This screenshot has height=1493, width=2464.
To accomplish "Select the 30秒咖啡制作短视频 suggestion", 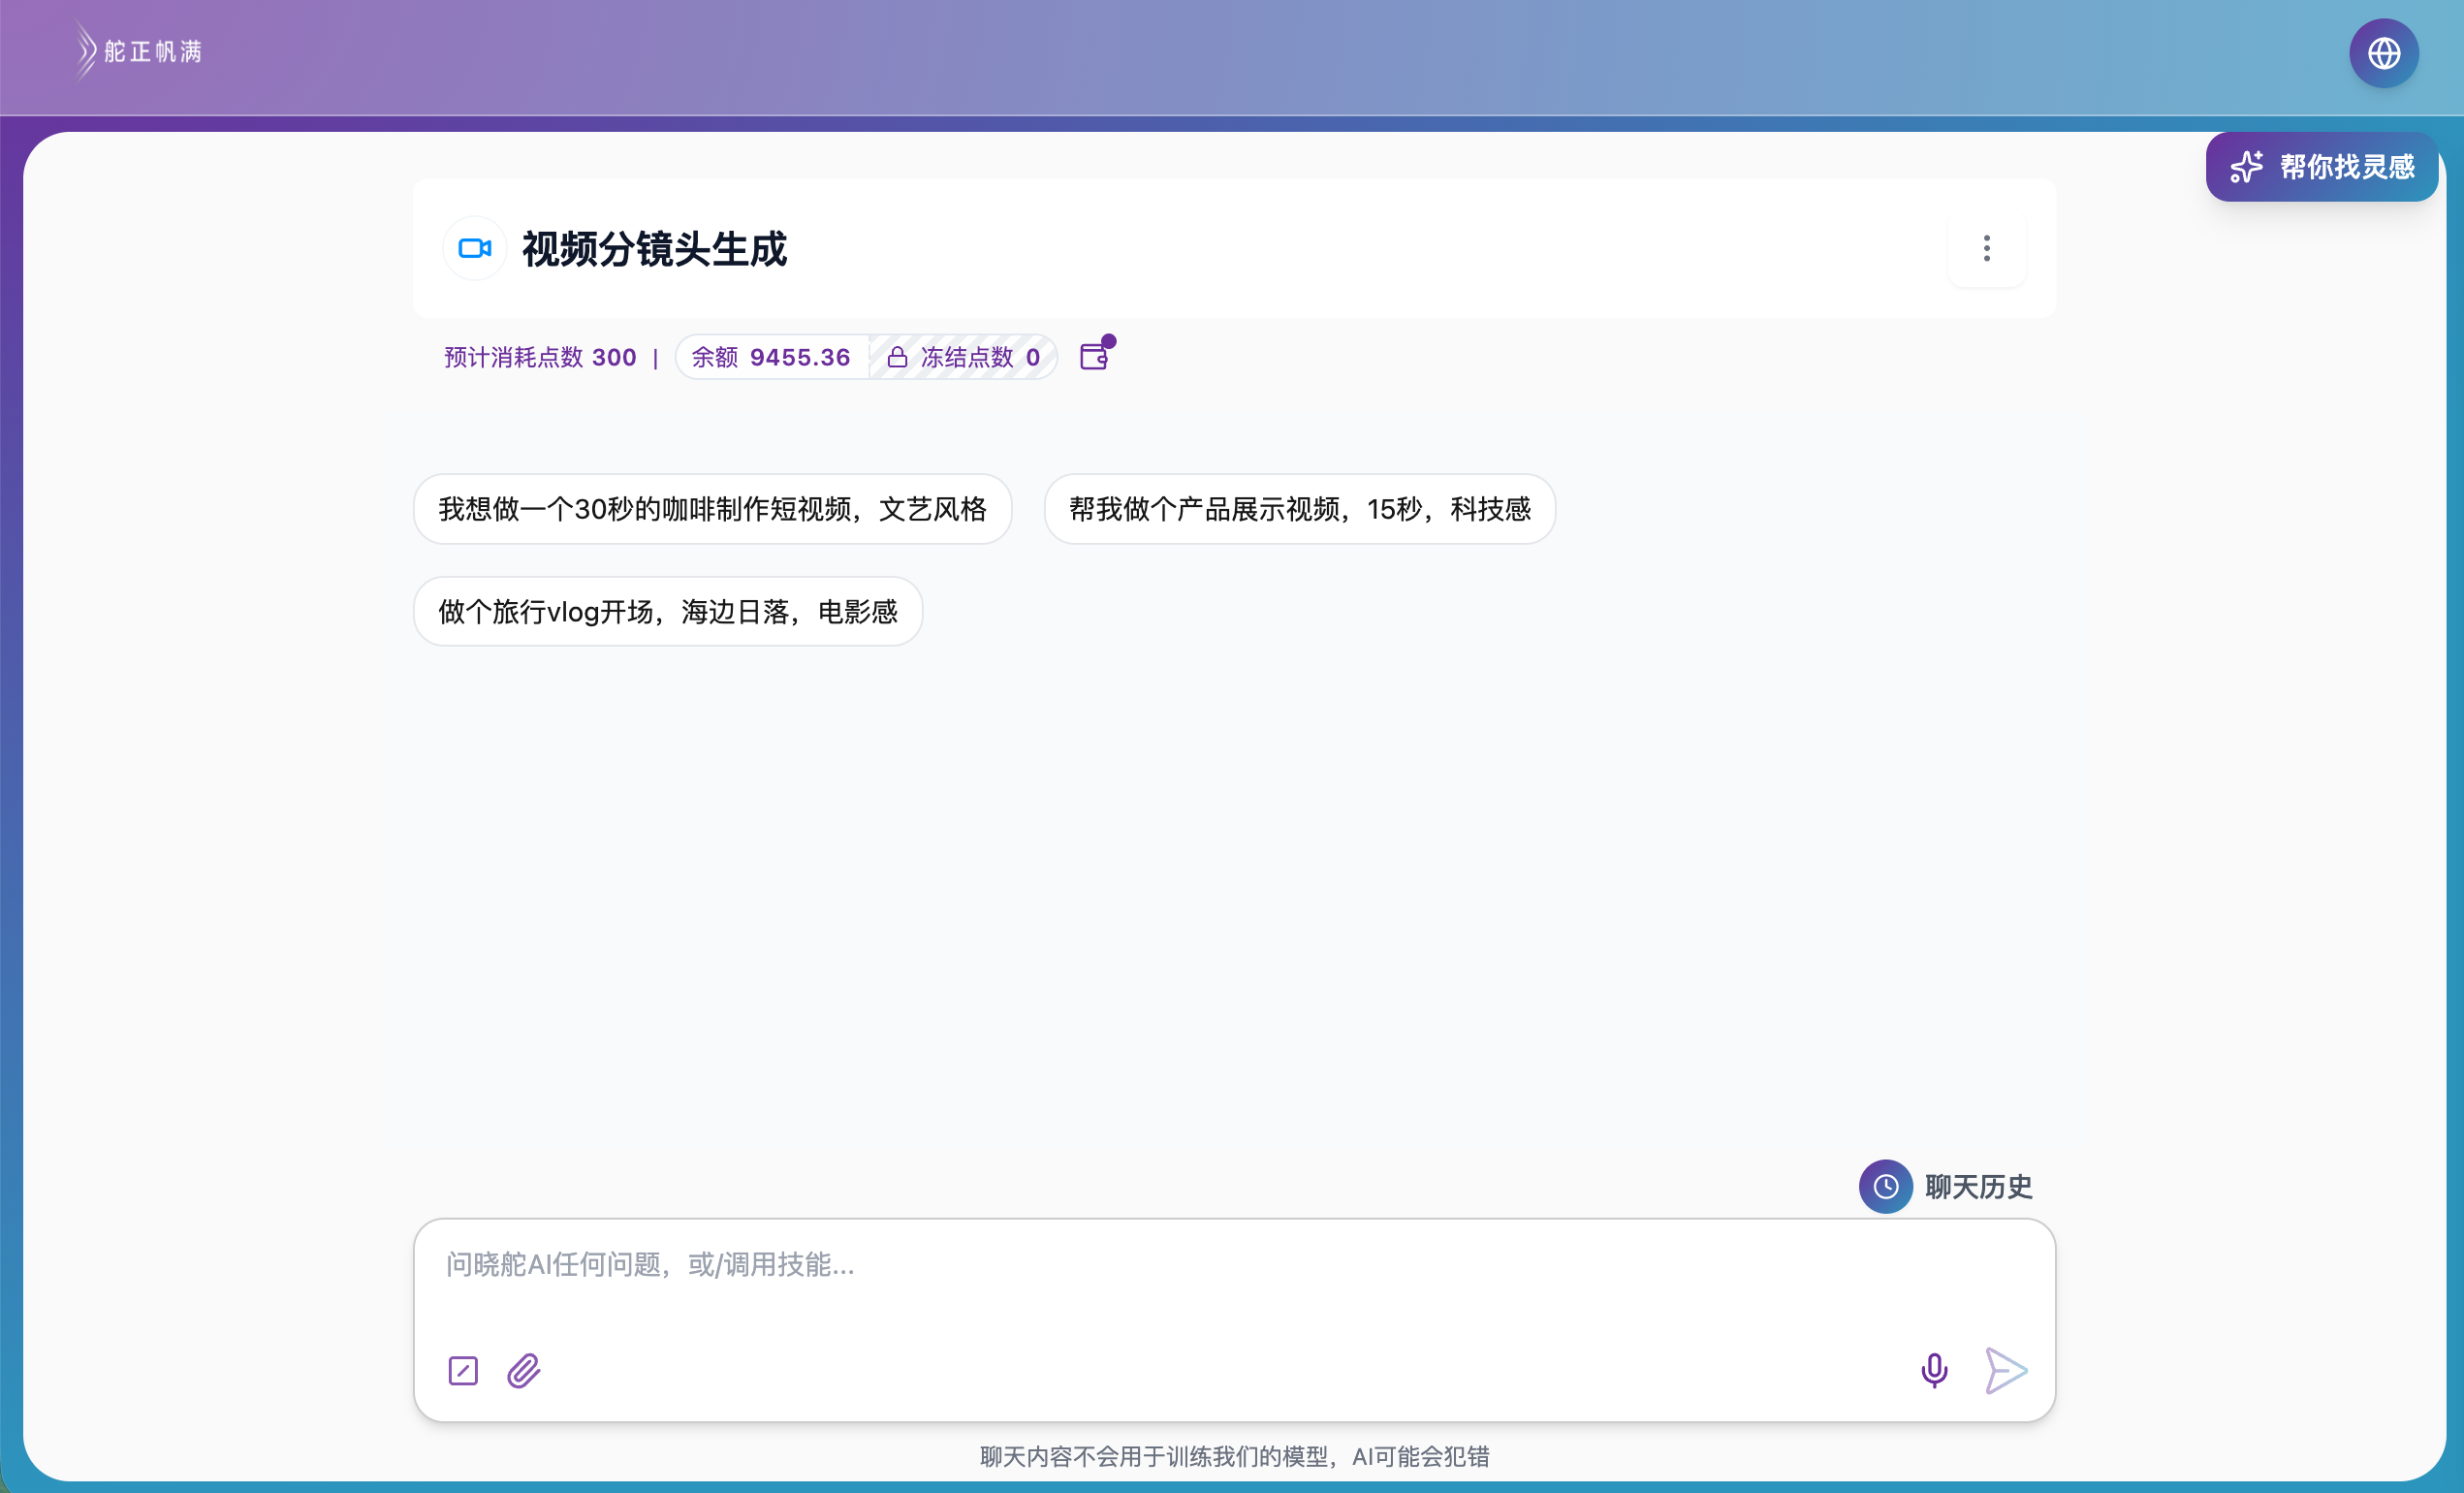I will 713,509.
